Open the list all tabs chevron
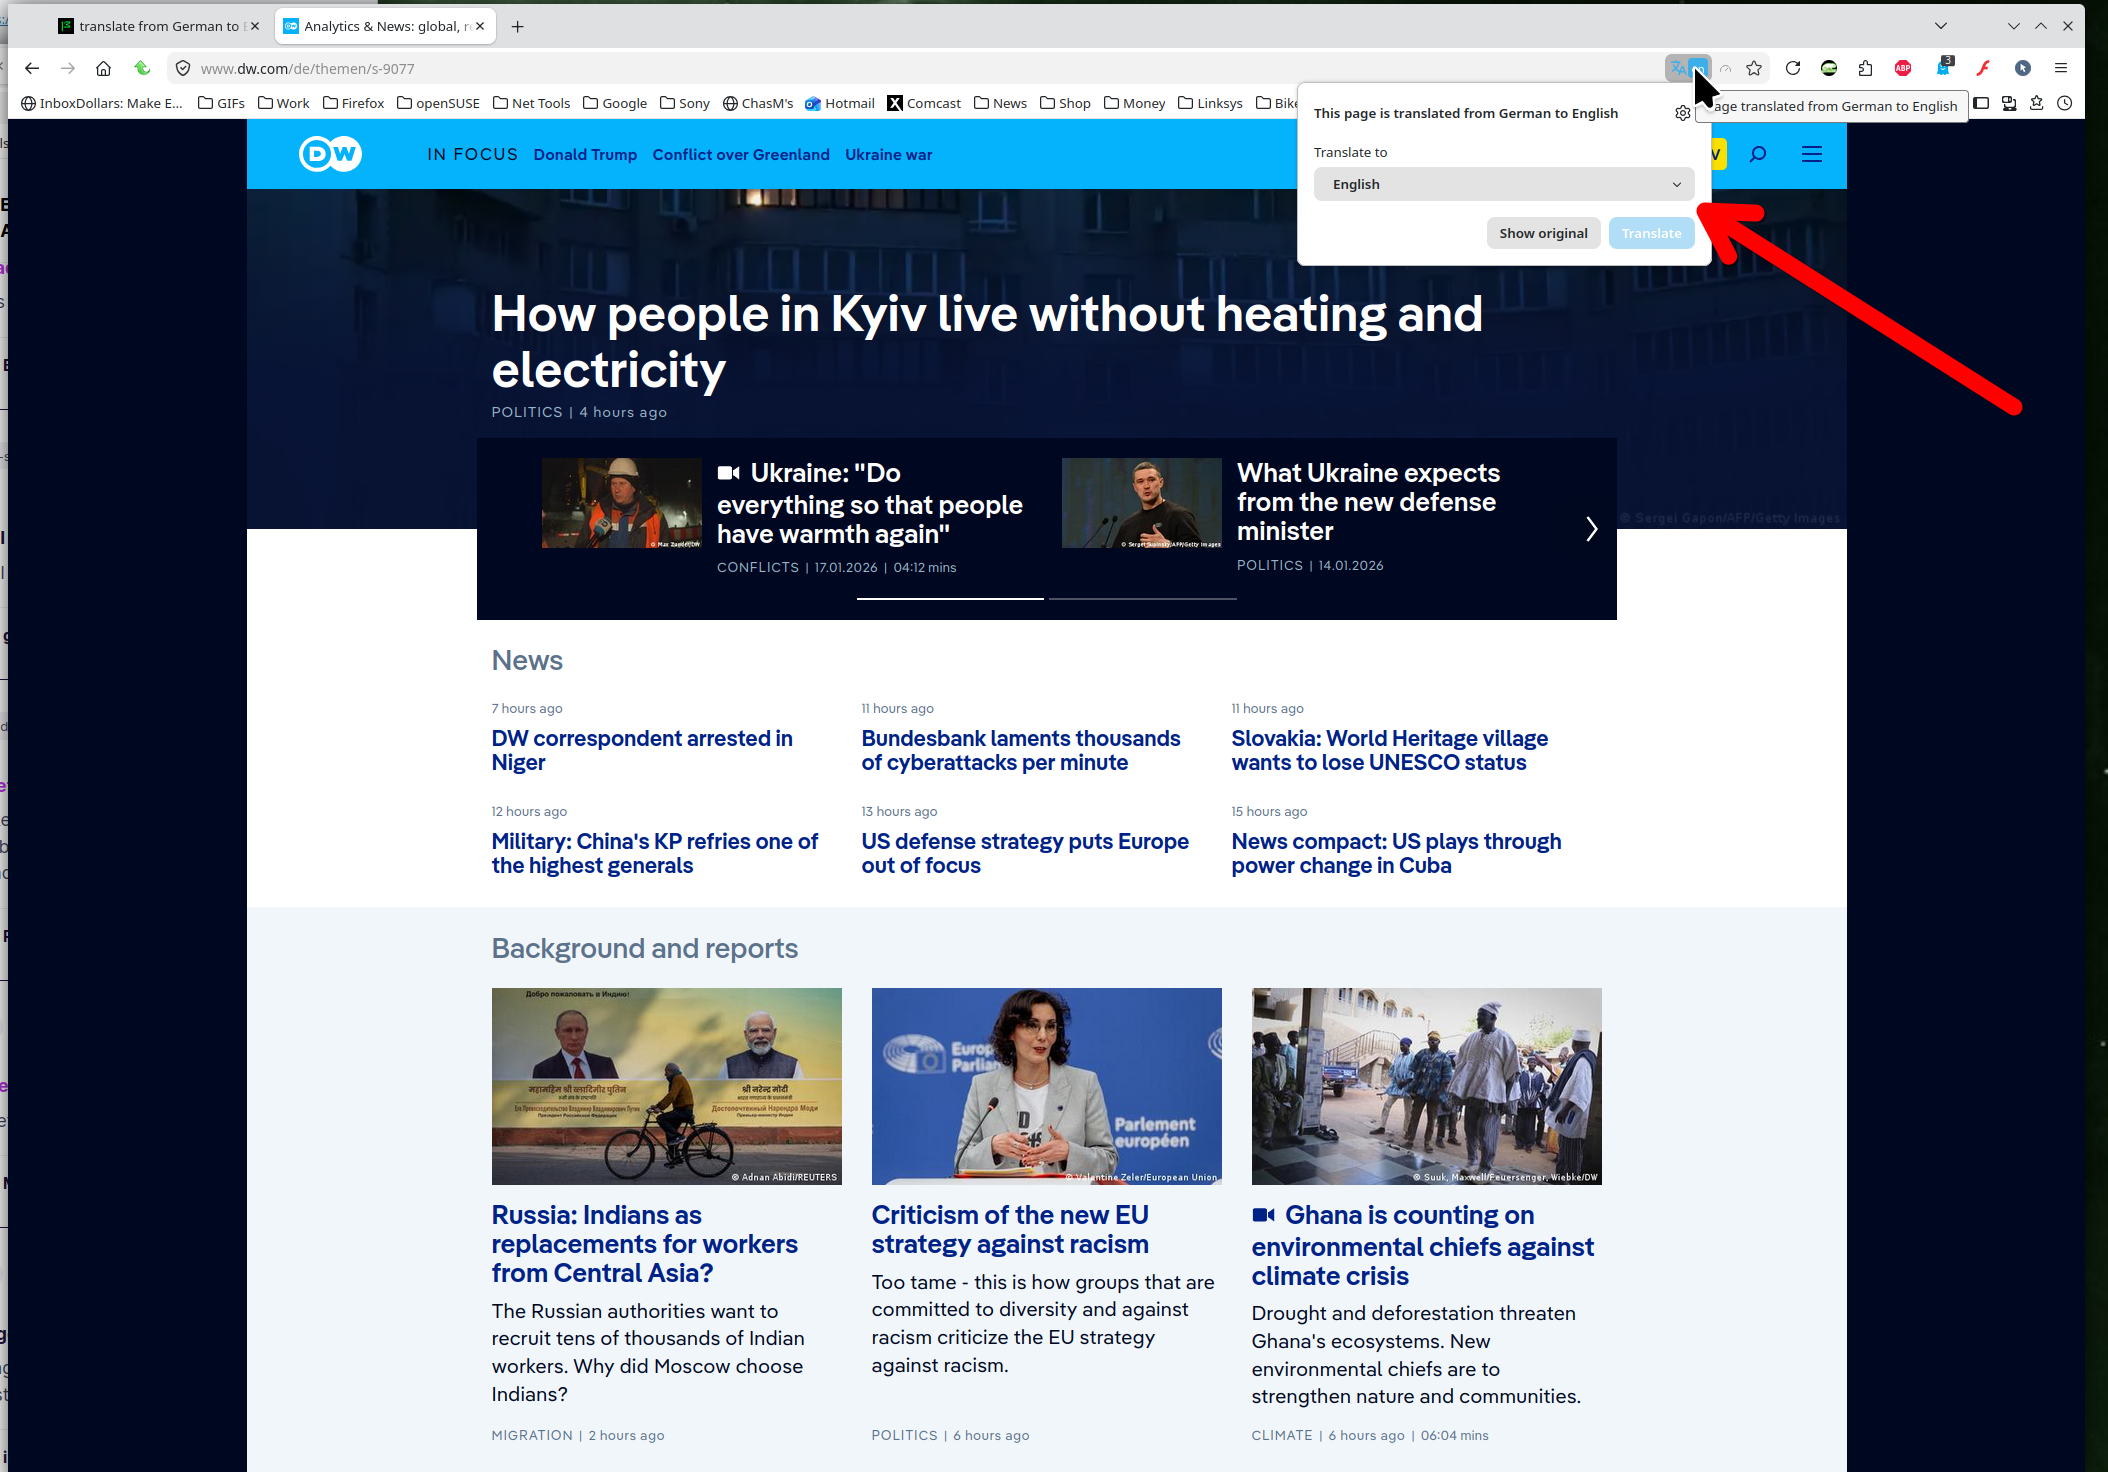 coord(1940,26)
